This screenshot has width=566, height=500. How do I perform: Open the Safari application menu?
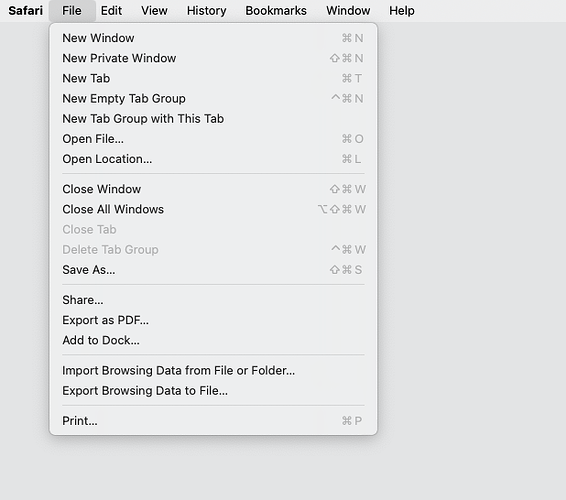(26, 10)
